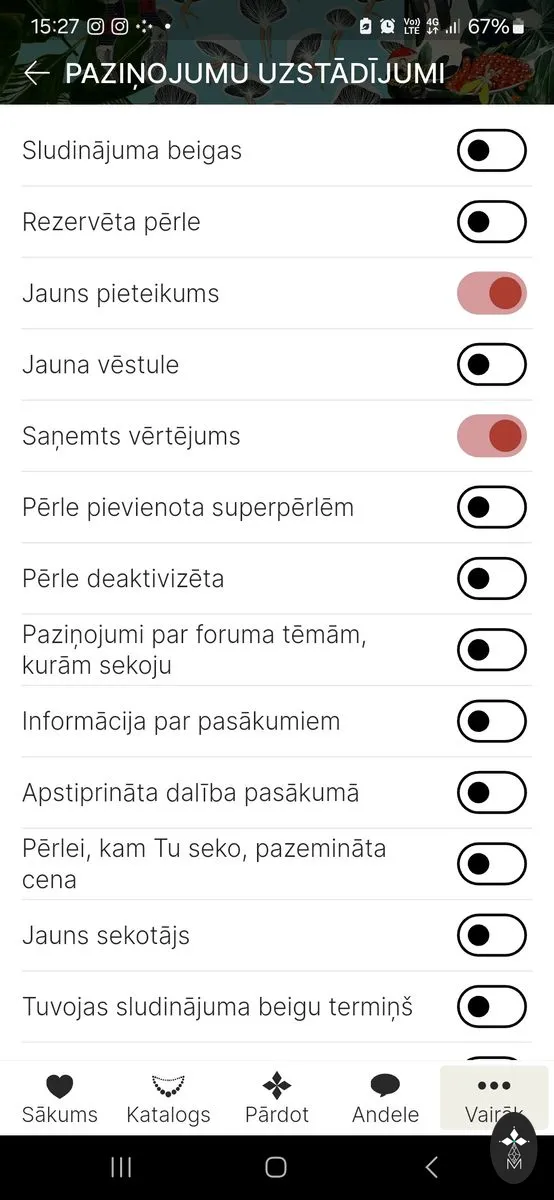Tap Android recent apps button
The image size is (554, 1200).
pos(121,1167)
